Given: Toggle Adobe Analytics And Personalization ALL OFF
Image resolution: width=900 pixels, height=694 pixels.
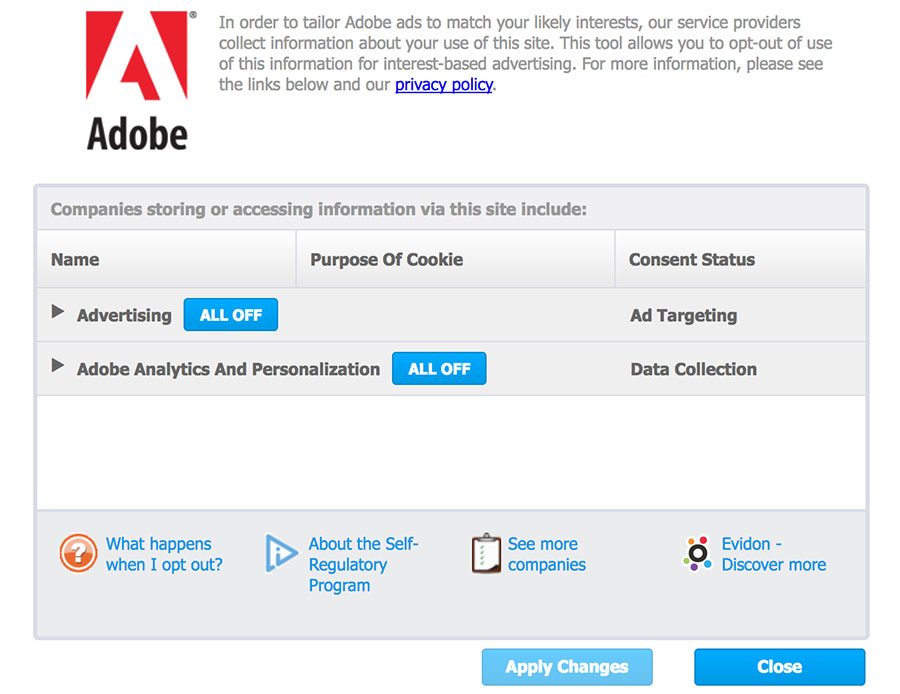Looking at the screenshot, I should coord(439,369).
